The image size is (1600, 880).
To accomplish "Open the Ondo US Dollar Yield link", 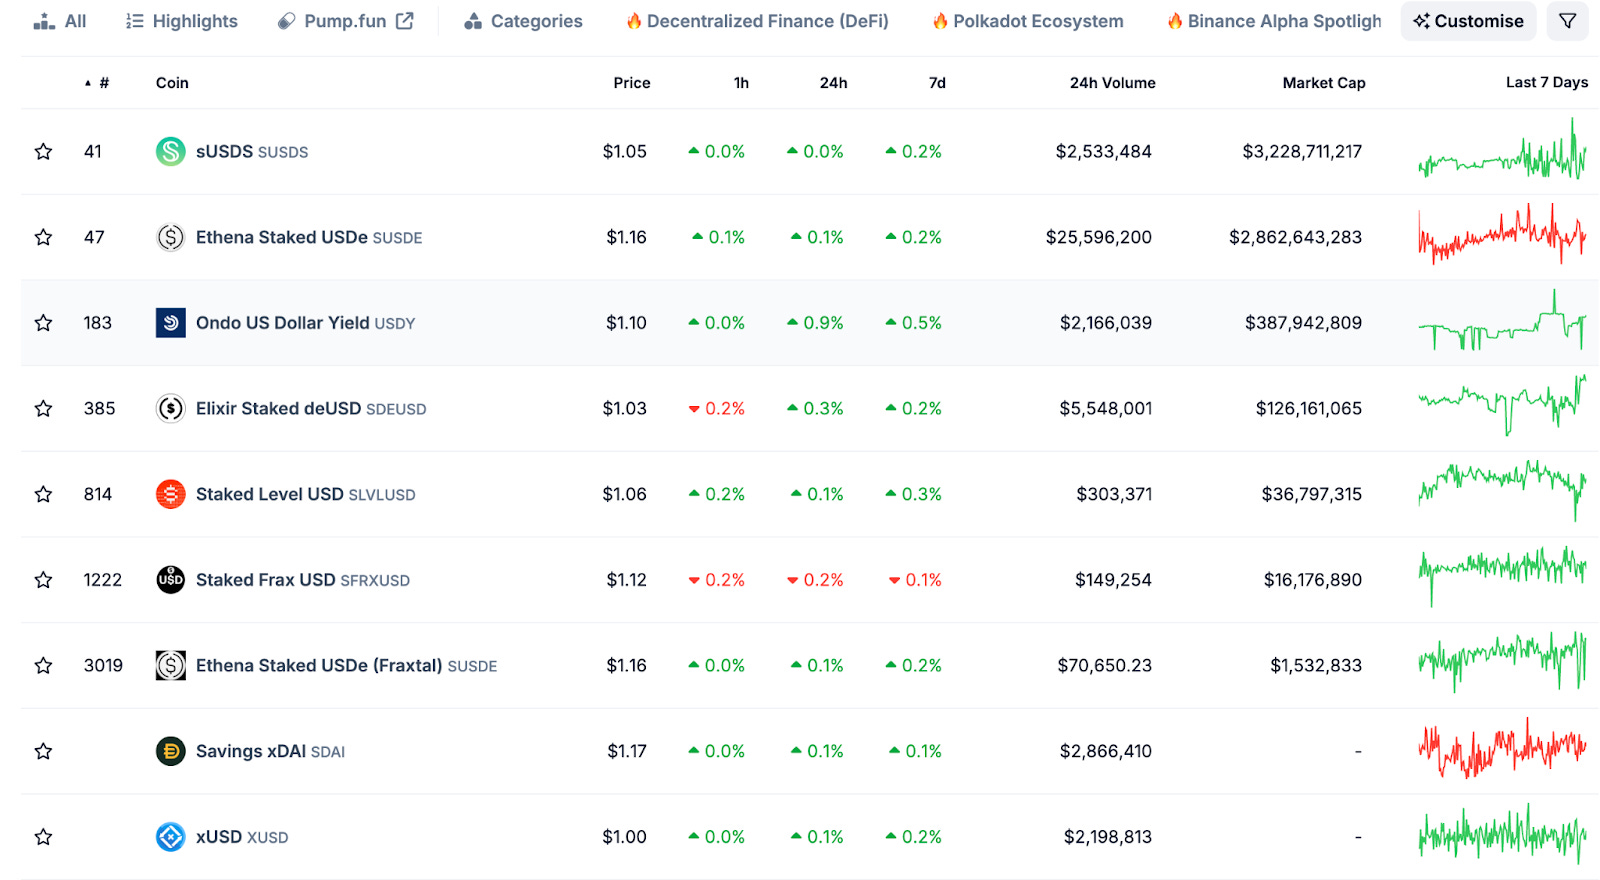I will pos(305,323).
